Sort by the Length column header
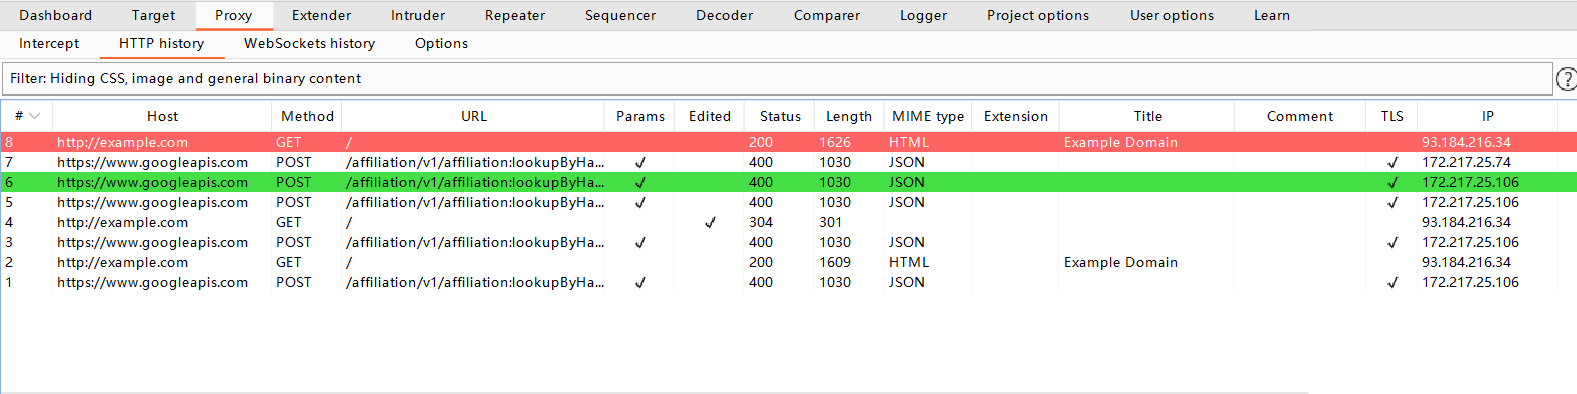1577x394 pixels. (x=849, y=116)
